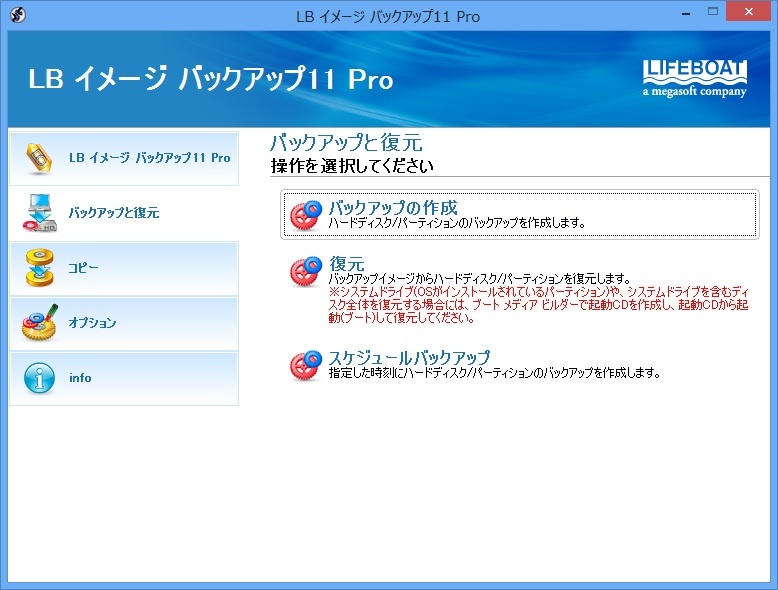Click the 指定した時刻に schedule description text

pyautogui.click(x=494, y=373)
